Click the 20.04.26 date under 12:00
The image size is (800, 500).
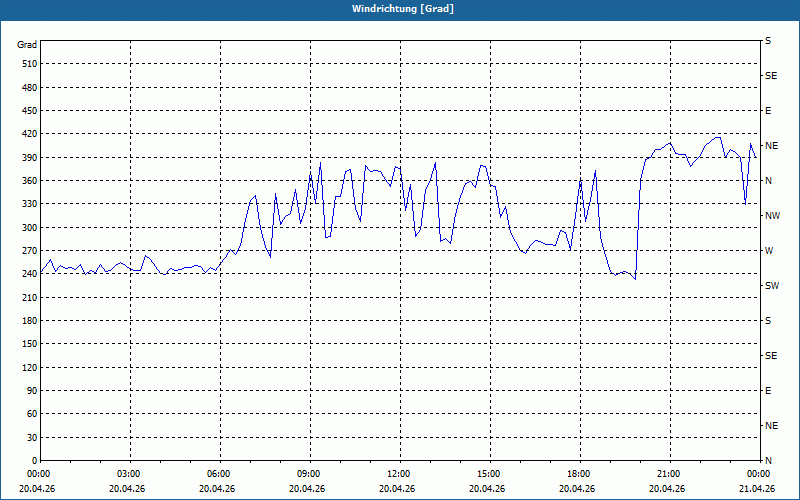pyautogui.click(x=397, y=489)
